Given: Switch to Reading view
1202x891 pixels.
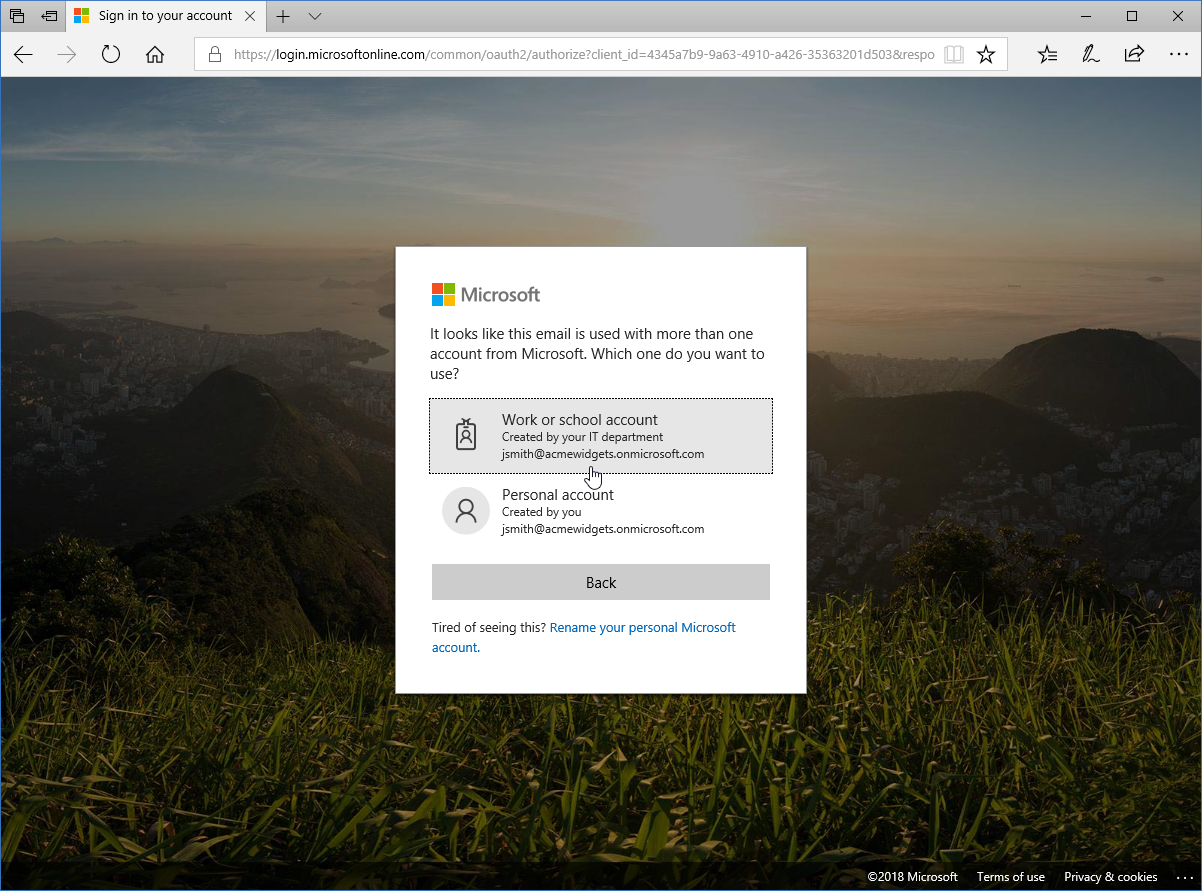Looking at the screenshot, I should pyautogui.click(x=954, y=54).
